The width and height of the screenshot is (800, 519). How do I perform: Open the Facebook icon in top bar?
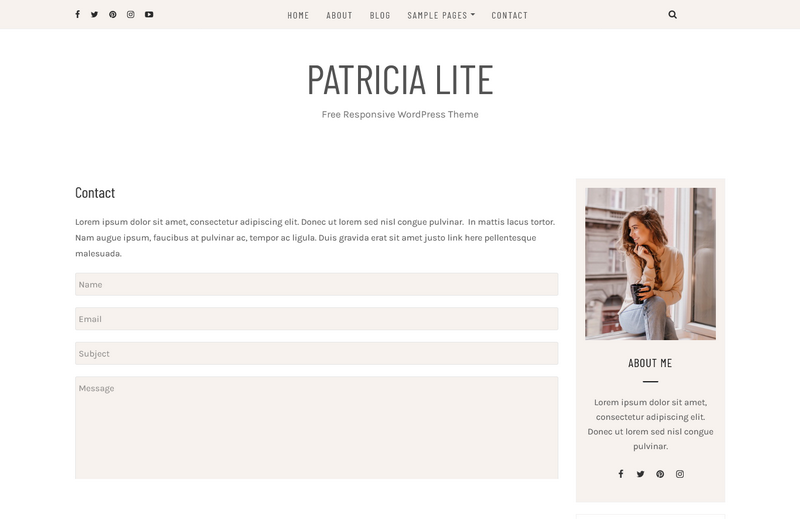[x=78, y=14]
